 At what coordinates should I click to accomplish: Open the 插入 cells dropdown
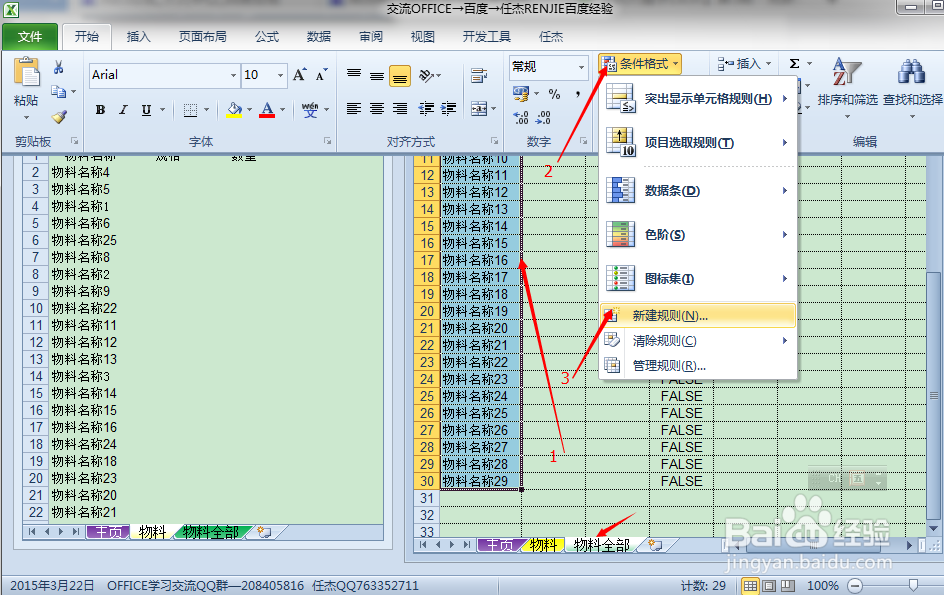point(745,64)
